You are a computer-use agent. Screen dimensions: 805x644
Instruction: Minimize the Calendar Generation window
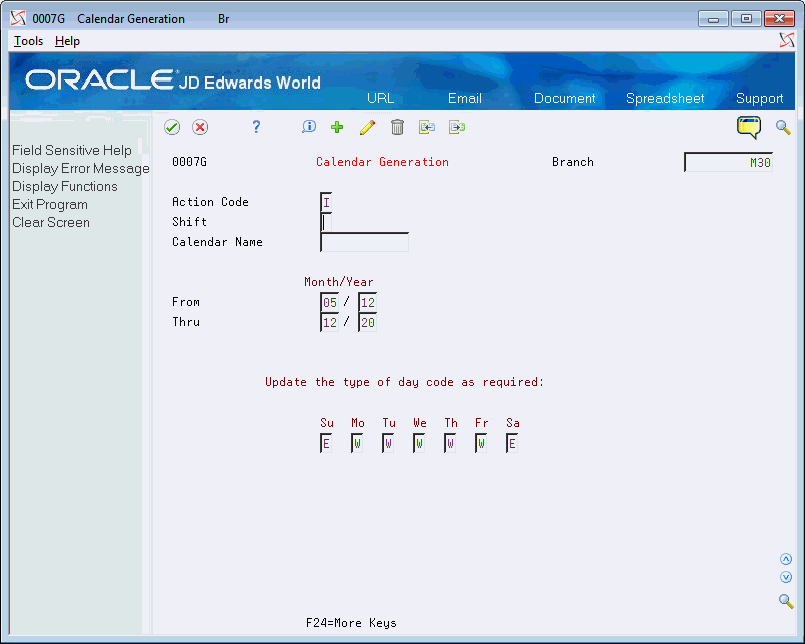tap(713, 19)
